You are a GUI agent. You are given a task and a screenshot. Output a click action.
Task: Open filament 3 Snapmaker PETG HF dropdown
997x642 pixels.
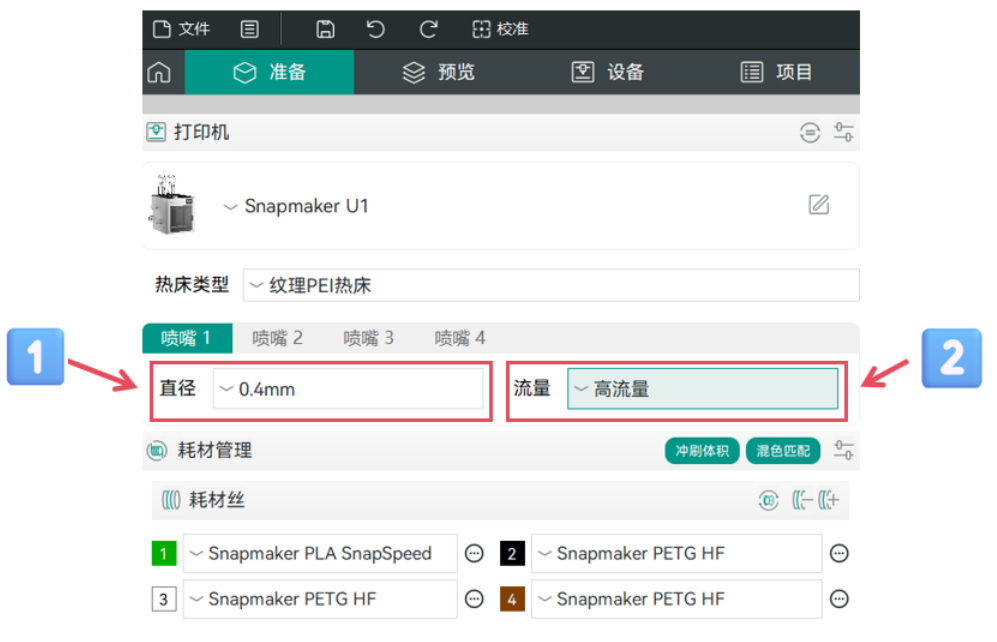pos(320,599)
